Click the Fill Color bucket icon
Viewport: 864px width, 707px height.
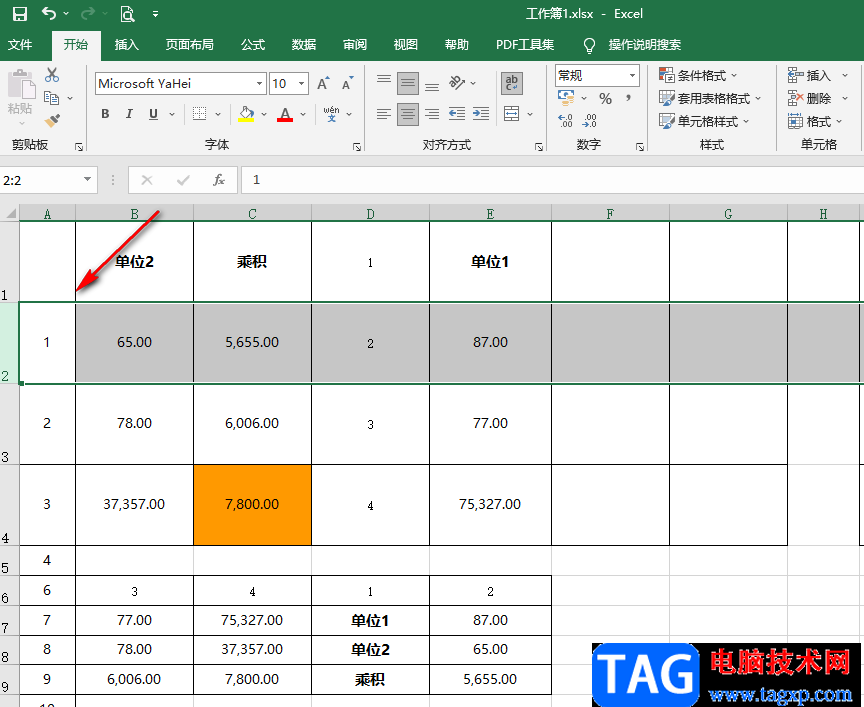point(246,114)
